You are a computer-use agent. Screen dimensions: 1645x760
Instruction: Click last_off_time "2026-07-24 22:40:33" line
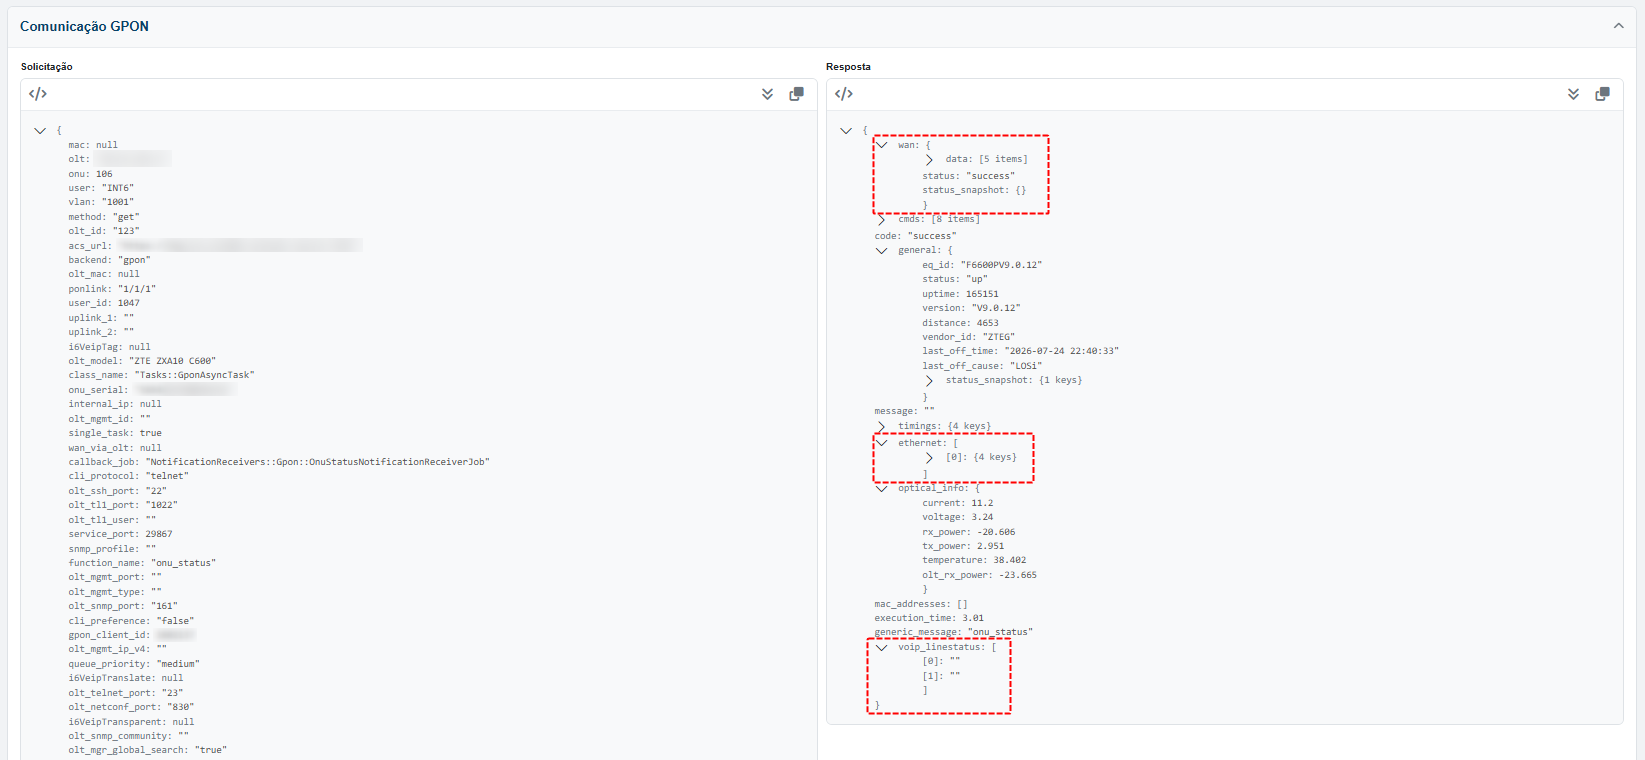[1020, 351]
